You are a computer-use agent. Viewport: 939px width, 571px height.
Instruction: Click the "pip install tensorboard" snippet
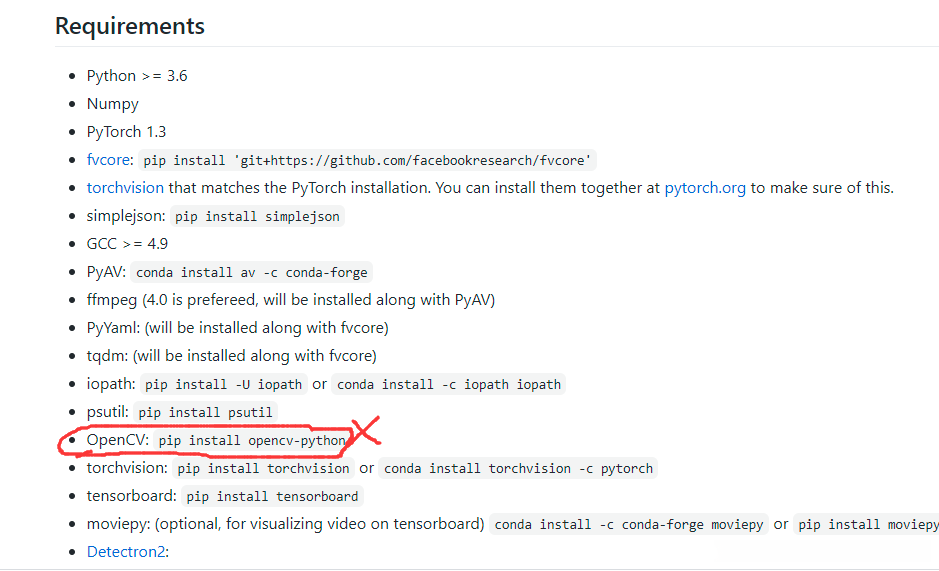tap(272, 496)
